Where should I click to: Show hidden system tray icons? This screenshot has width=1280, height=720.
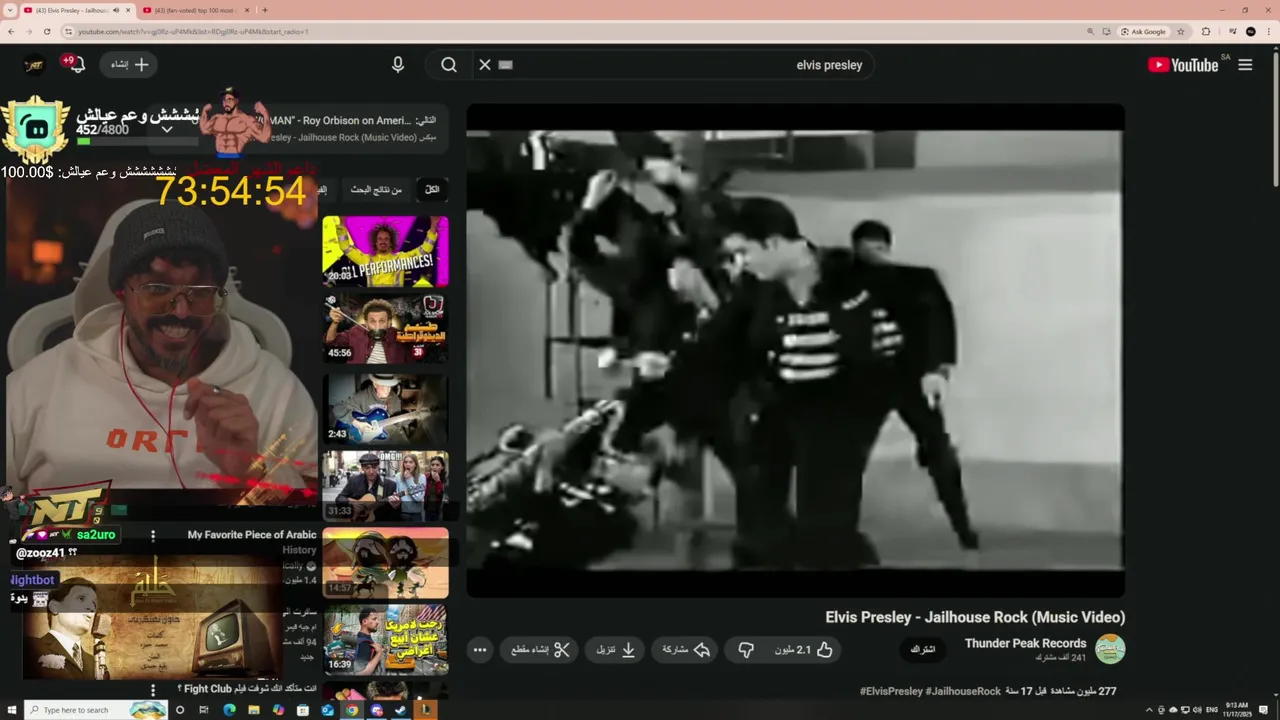point(1149,710)
